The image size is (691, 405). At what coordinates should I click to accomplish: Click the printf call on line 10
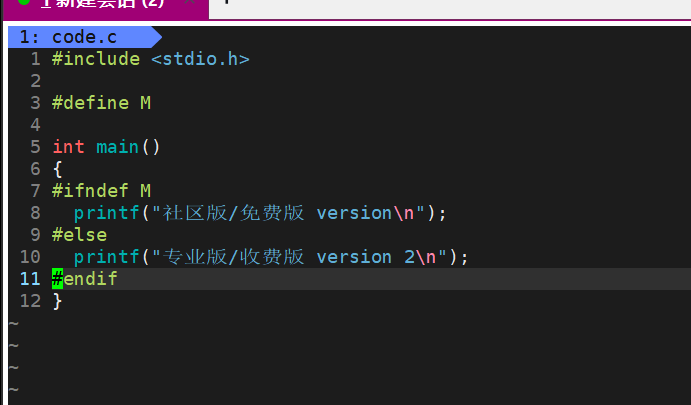[x=107, y=257]
